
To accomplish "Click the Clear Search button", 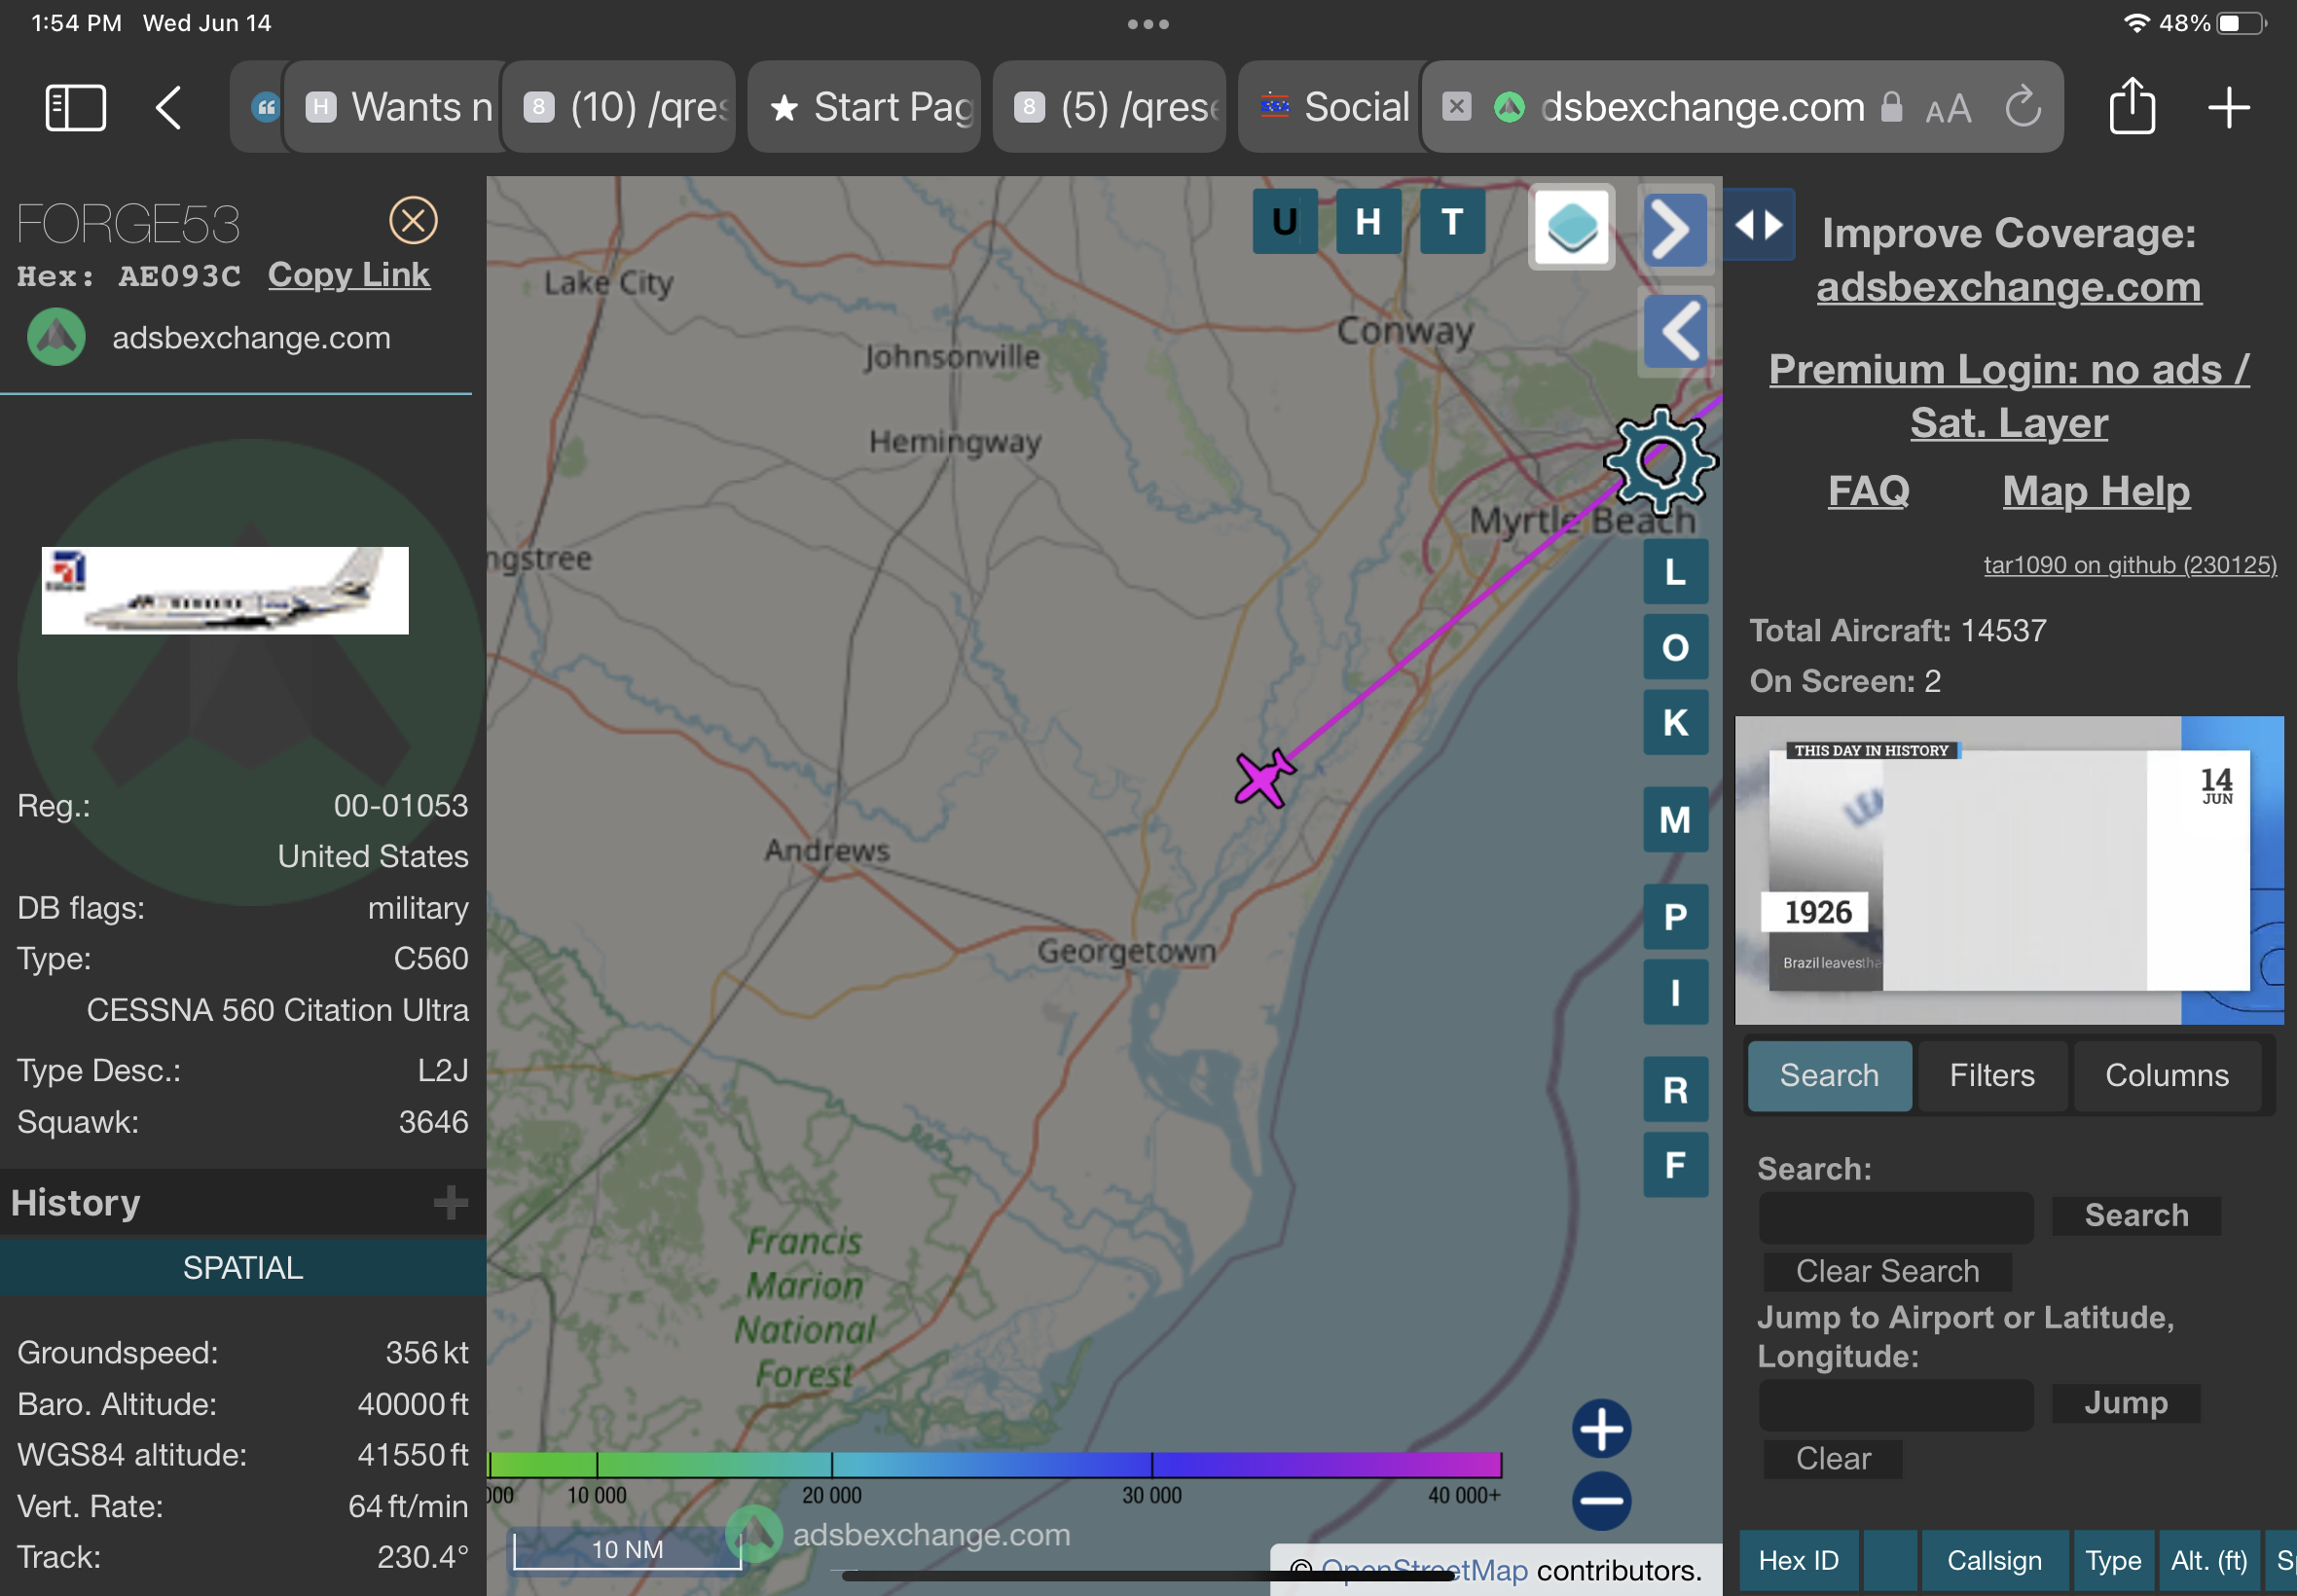I will point(1887,1271).
